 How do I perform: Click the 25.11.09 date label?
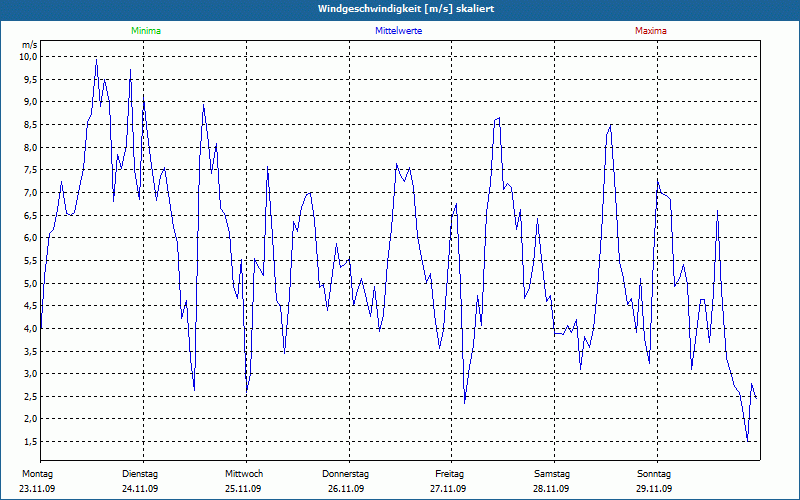click(x=243, y=489)
